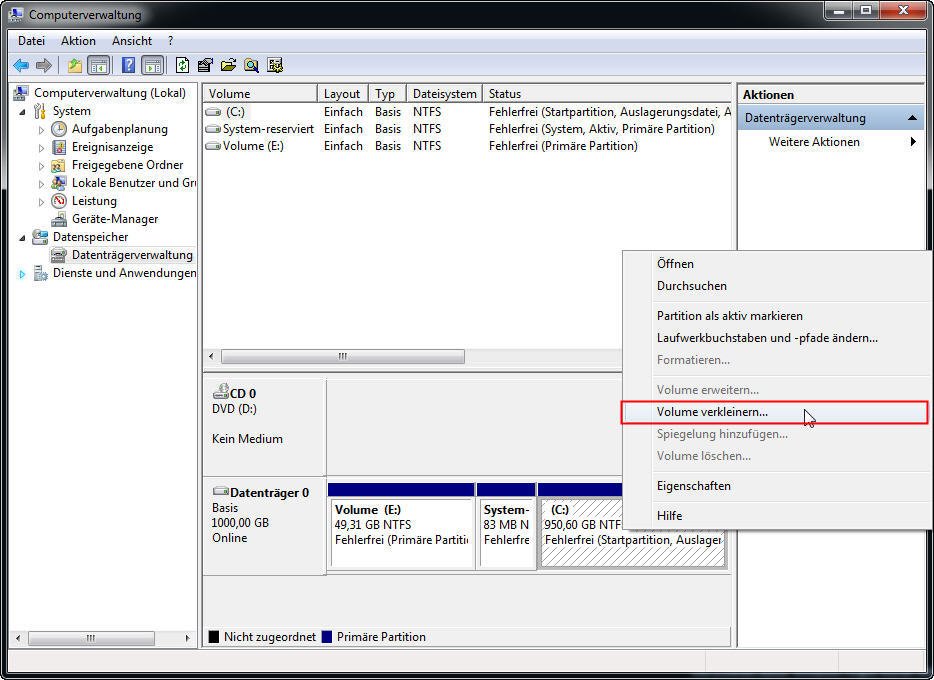Open the Aktion menu
The width and height of the screenshot is (934, 680).
[78, 41]
